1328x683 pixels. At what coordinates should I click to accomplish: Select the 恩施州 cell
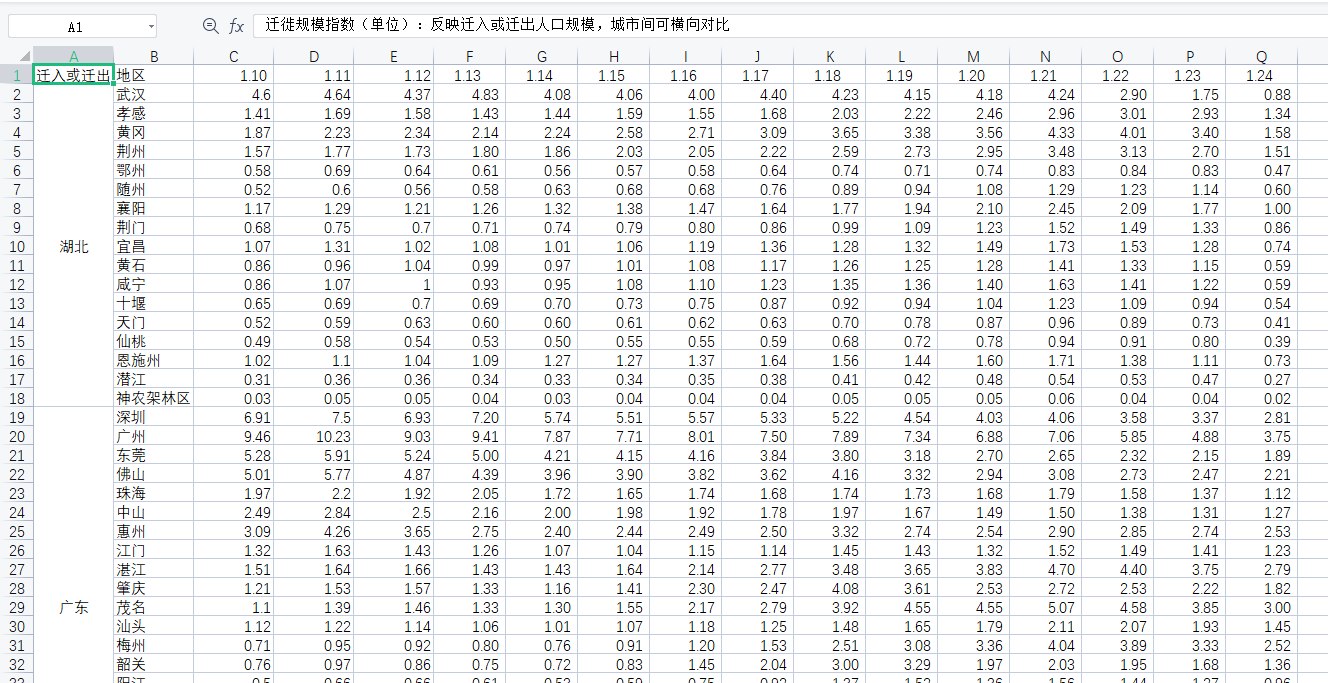pyautogui.click(x=154, y=360)
